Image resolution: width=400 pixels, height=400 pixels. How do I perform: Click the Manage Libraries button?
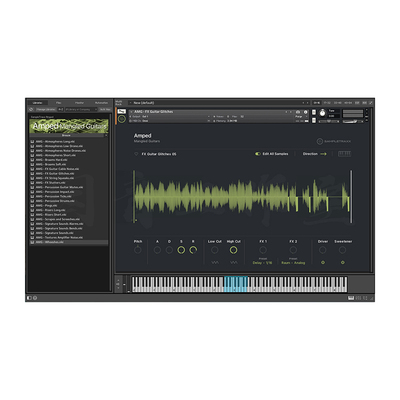click(46, 109)
